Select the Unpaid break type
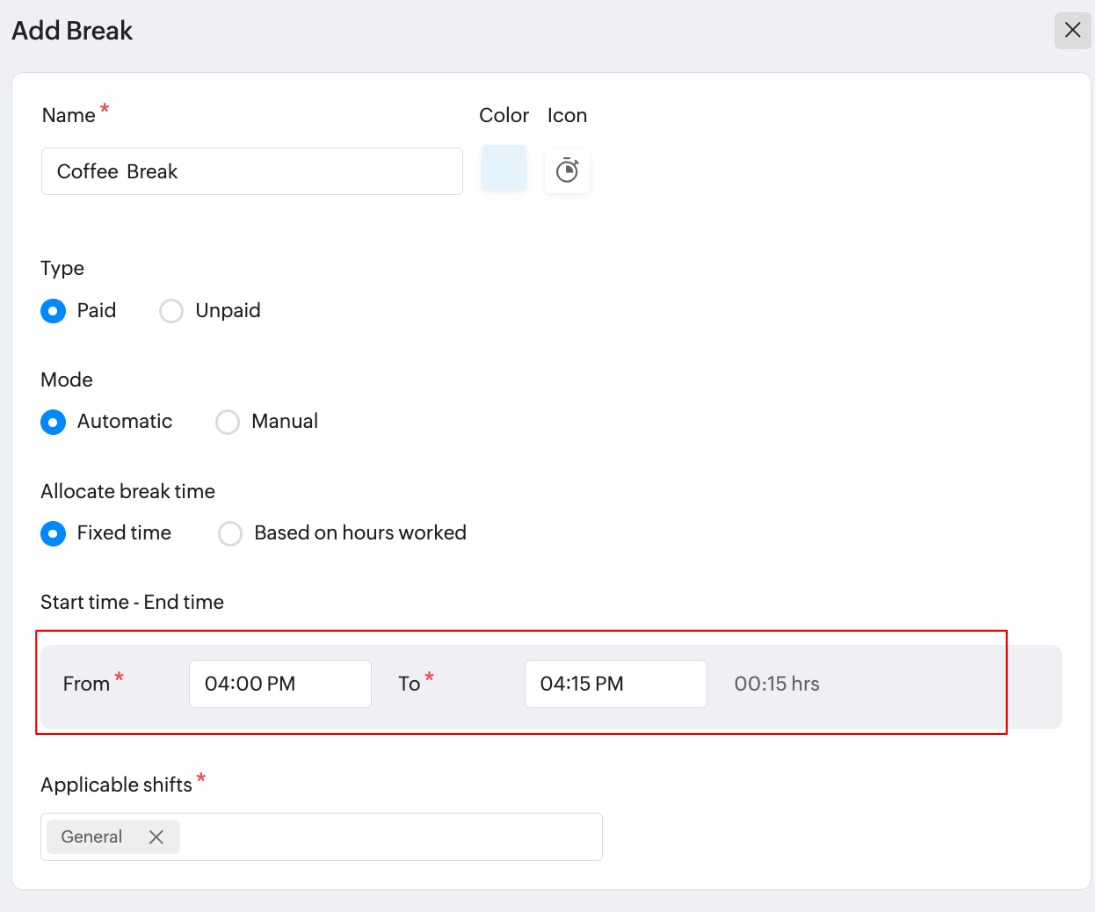This screenshot has width=1095, height=912. (172, 311)
